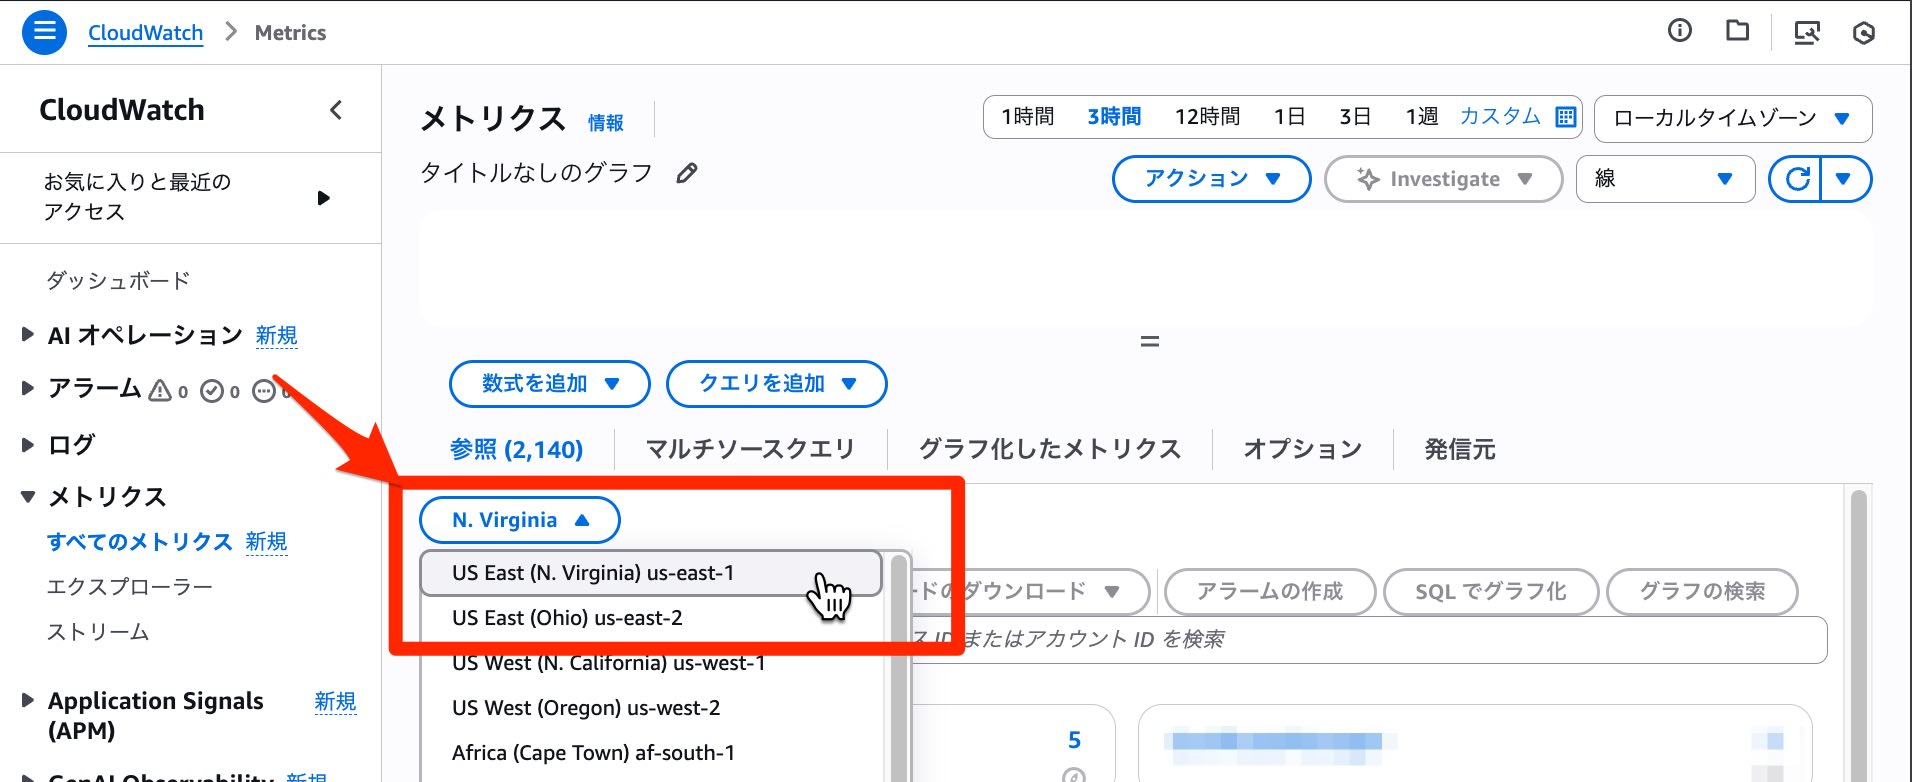
Task: Refresh the graph with reload icon
Action: pos(1797,179)
